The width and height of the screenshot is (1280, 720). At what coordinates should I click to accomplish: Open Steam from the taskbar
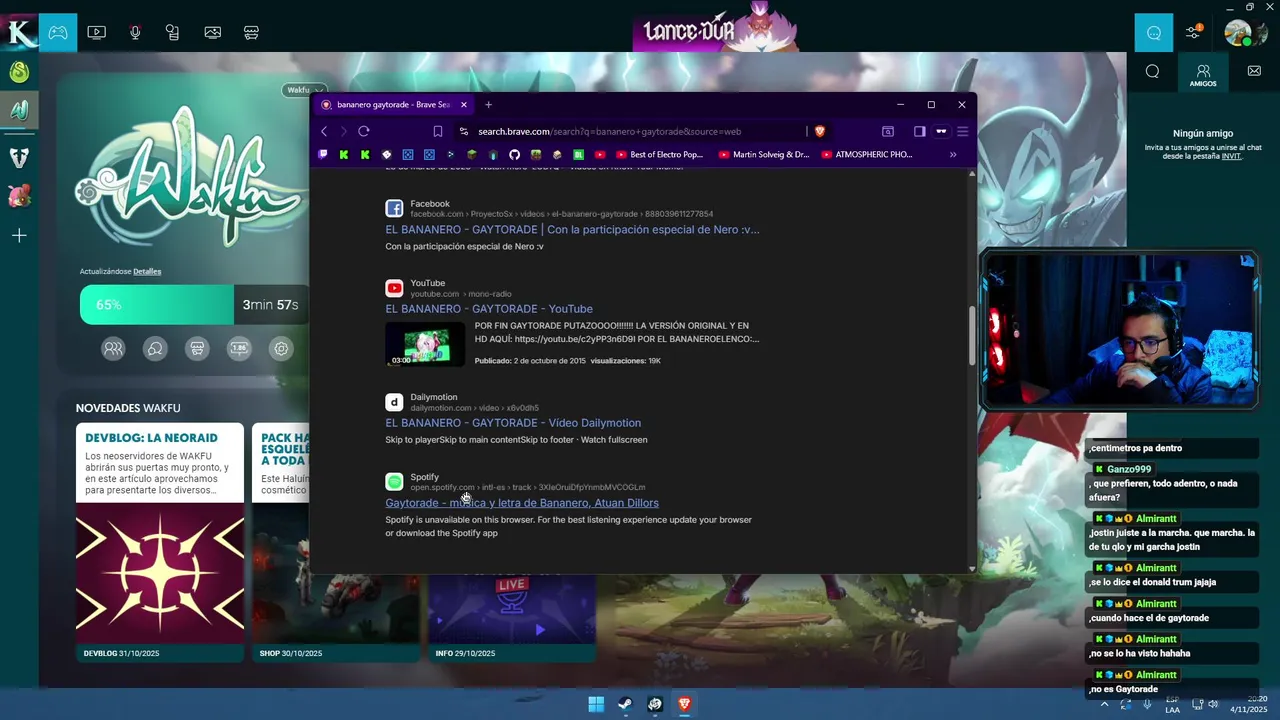click(x=625, y=704)
